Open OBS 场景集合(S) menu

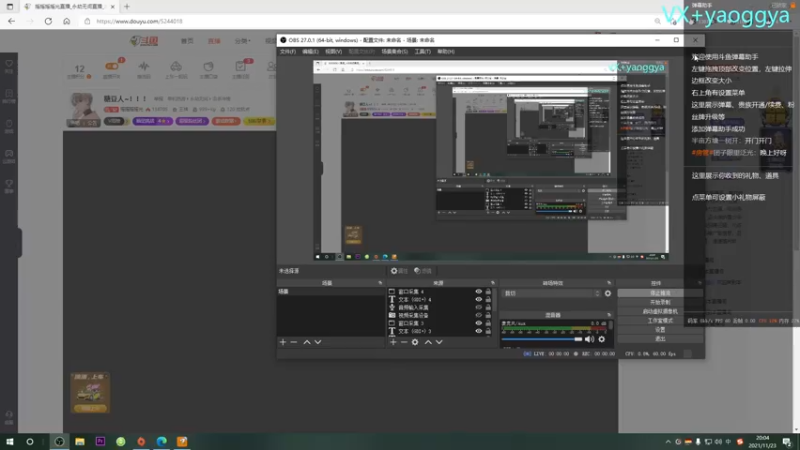pos(394,52)
